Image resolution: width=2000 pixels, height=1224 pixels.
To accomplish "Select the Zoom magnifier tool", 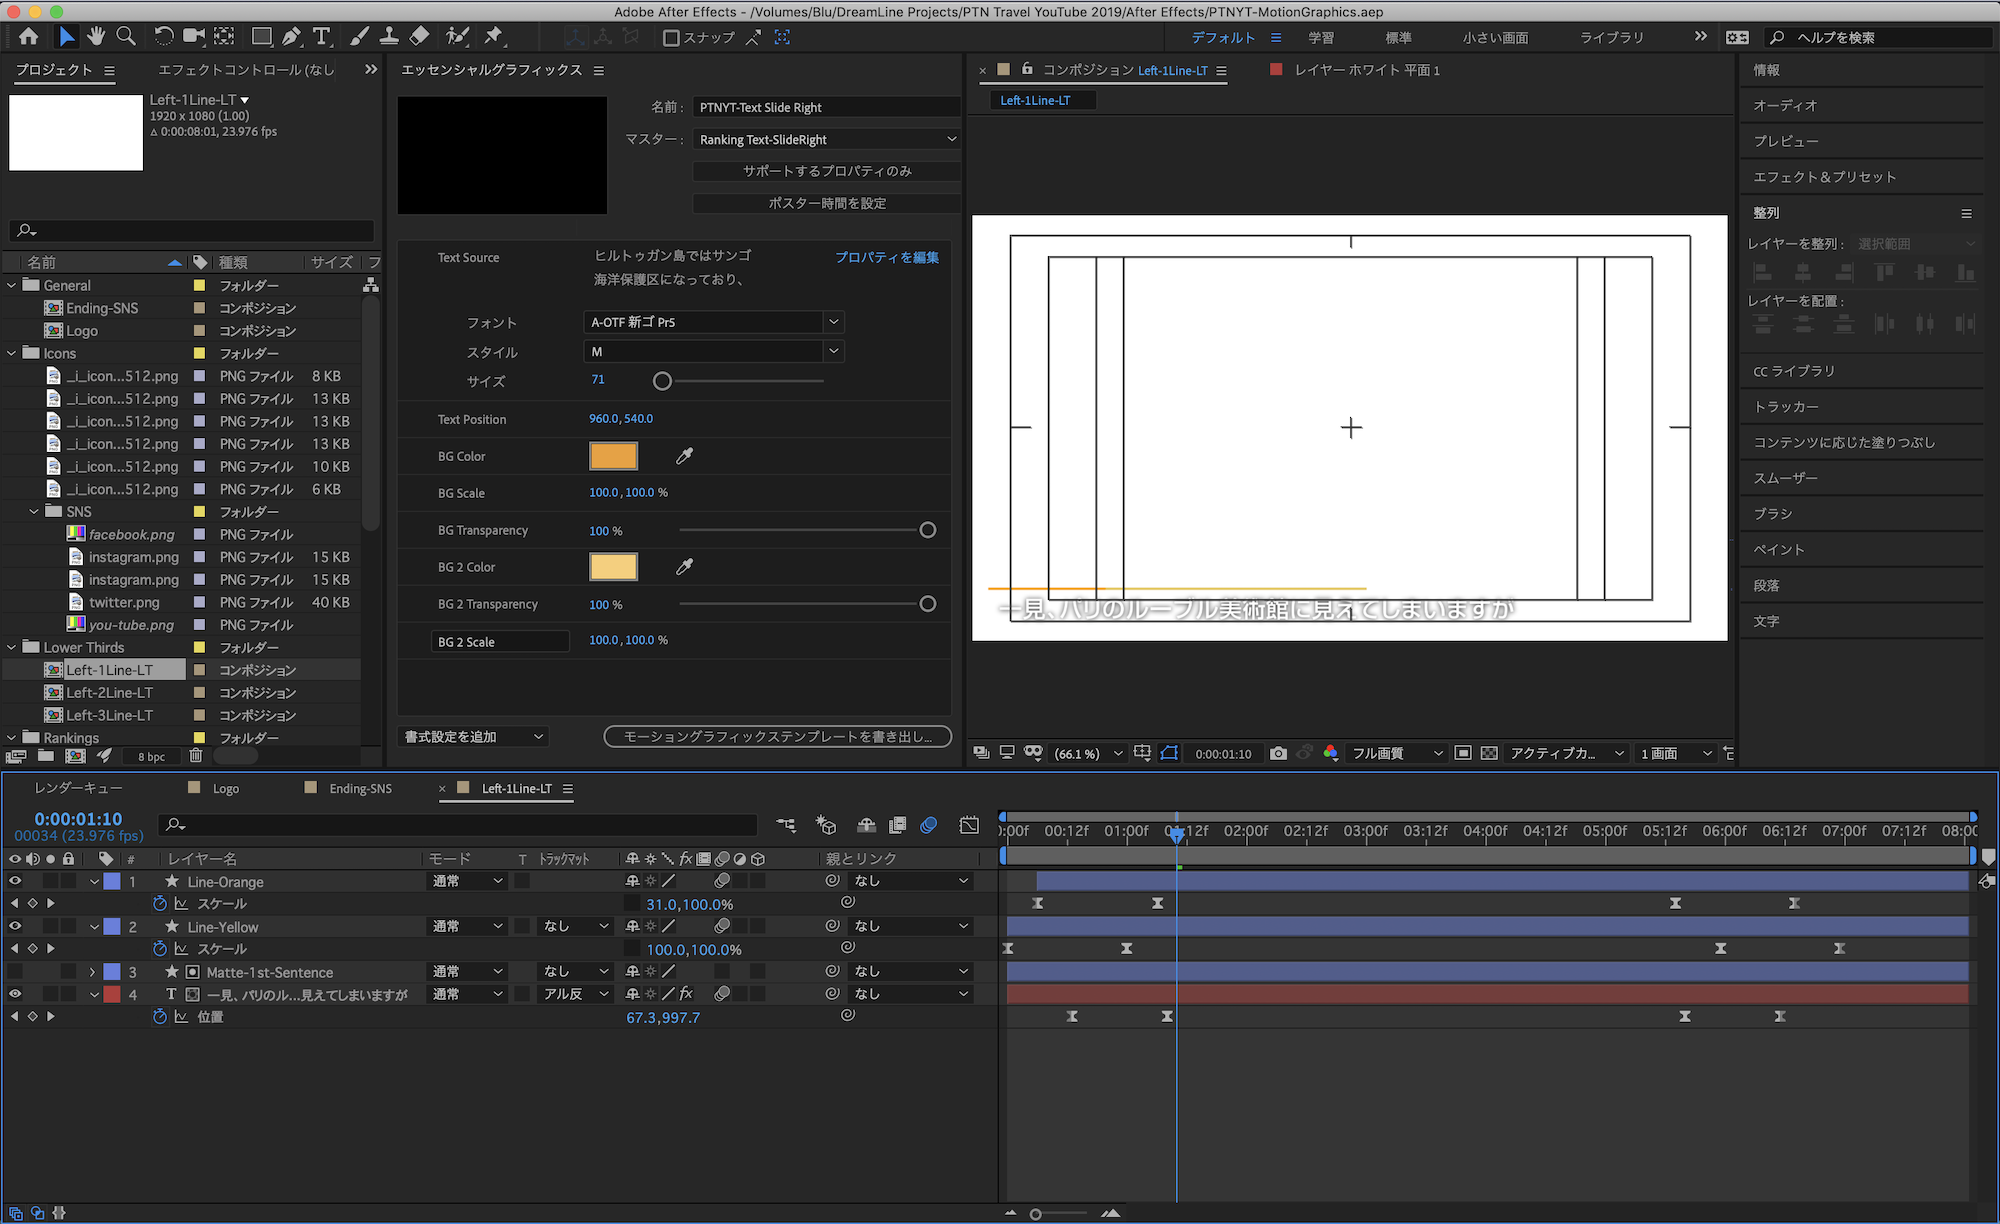I will click(126, 37).
